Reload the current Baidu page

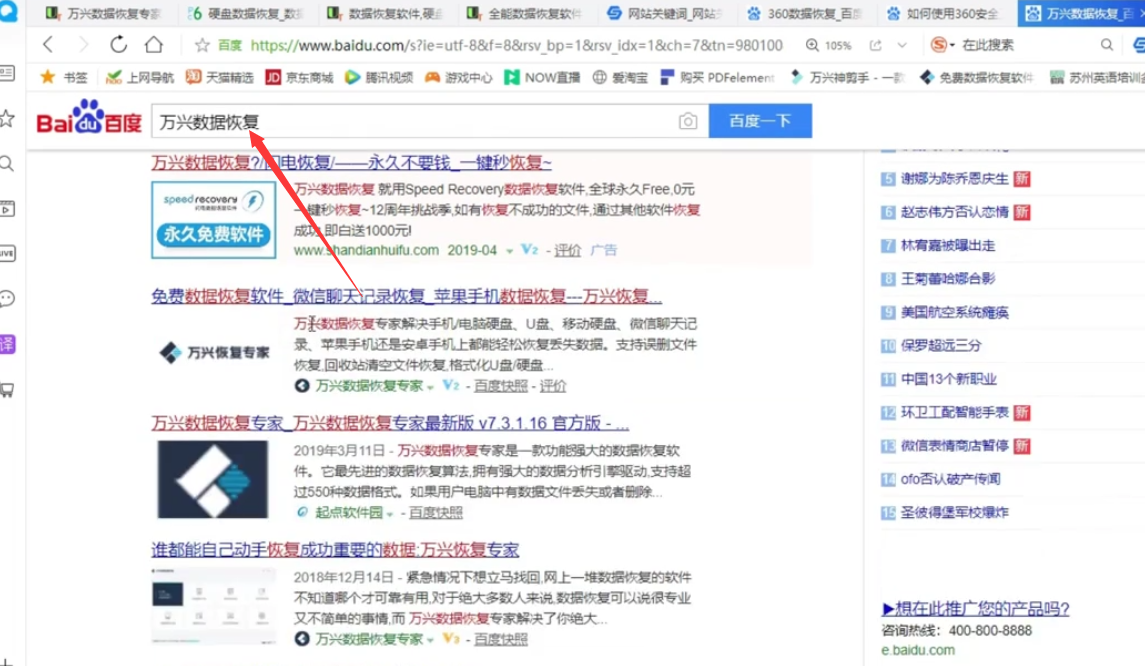(x=118, y=45)
